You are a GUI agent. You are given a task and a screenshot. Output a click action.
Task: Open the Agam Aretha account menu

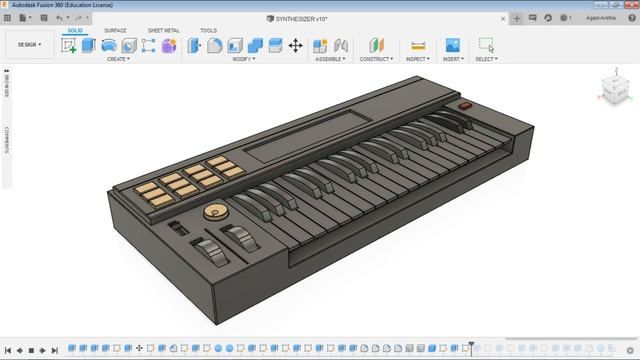[601, 18]
